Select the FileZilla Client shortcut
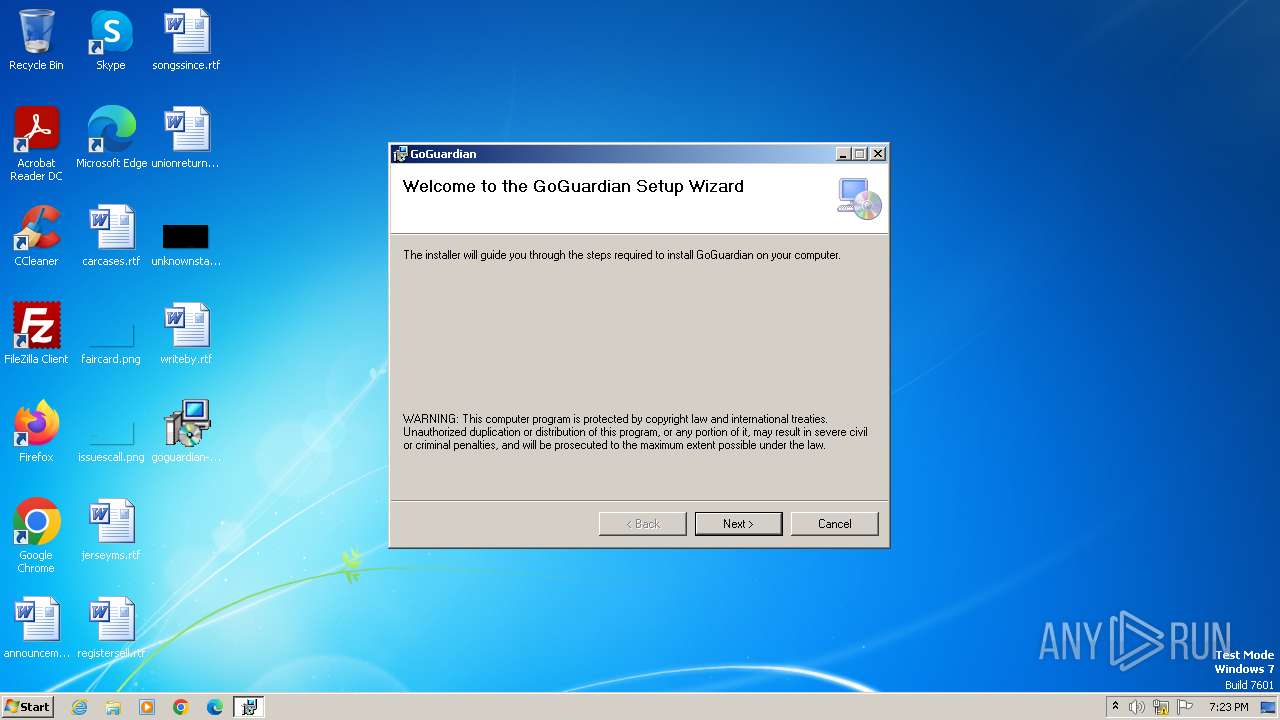 (36, 334)
